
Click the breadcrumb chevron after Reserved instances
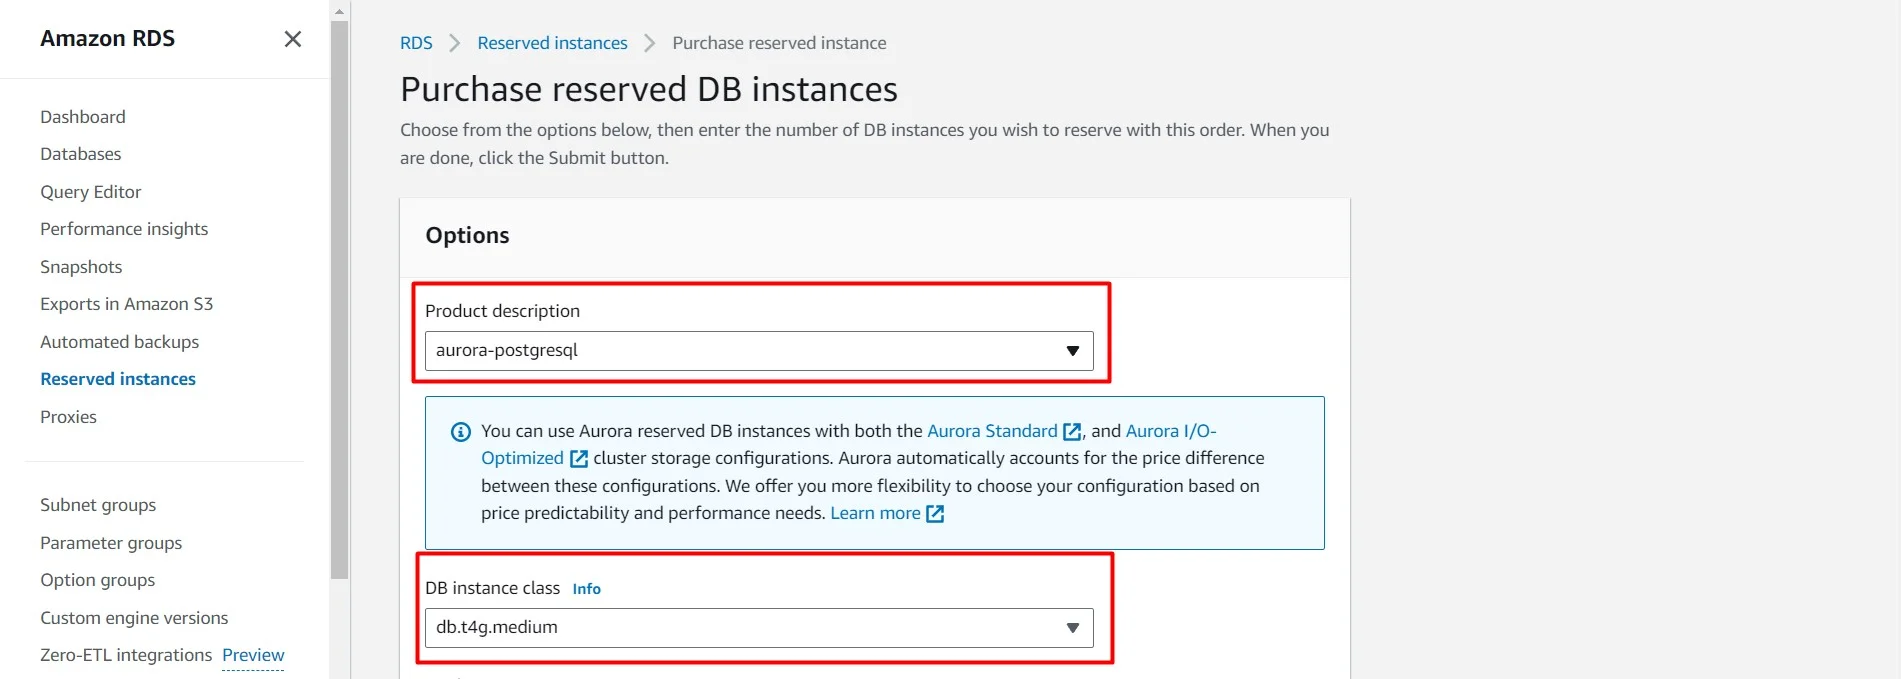point(650,43)
